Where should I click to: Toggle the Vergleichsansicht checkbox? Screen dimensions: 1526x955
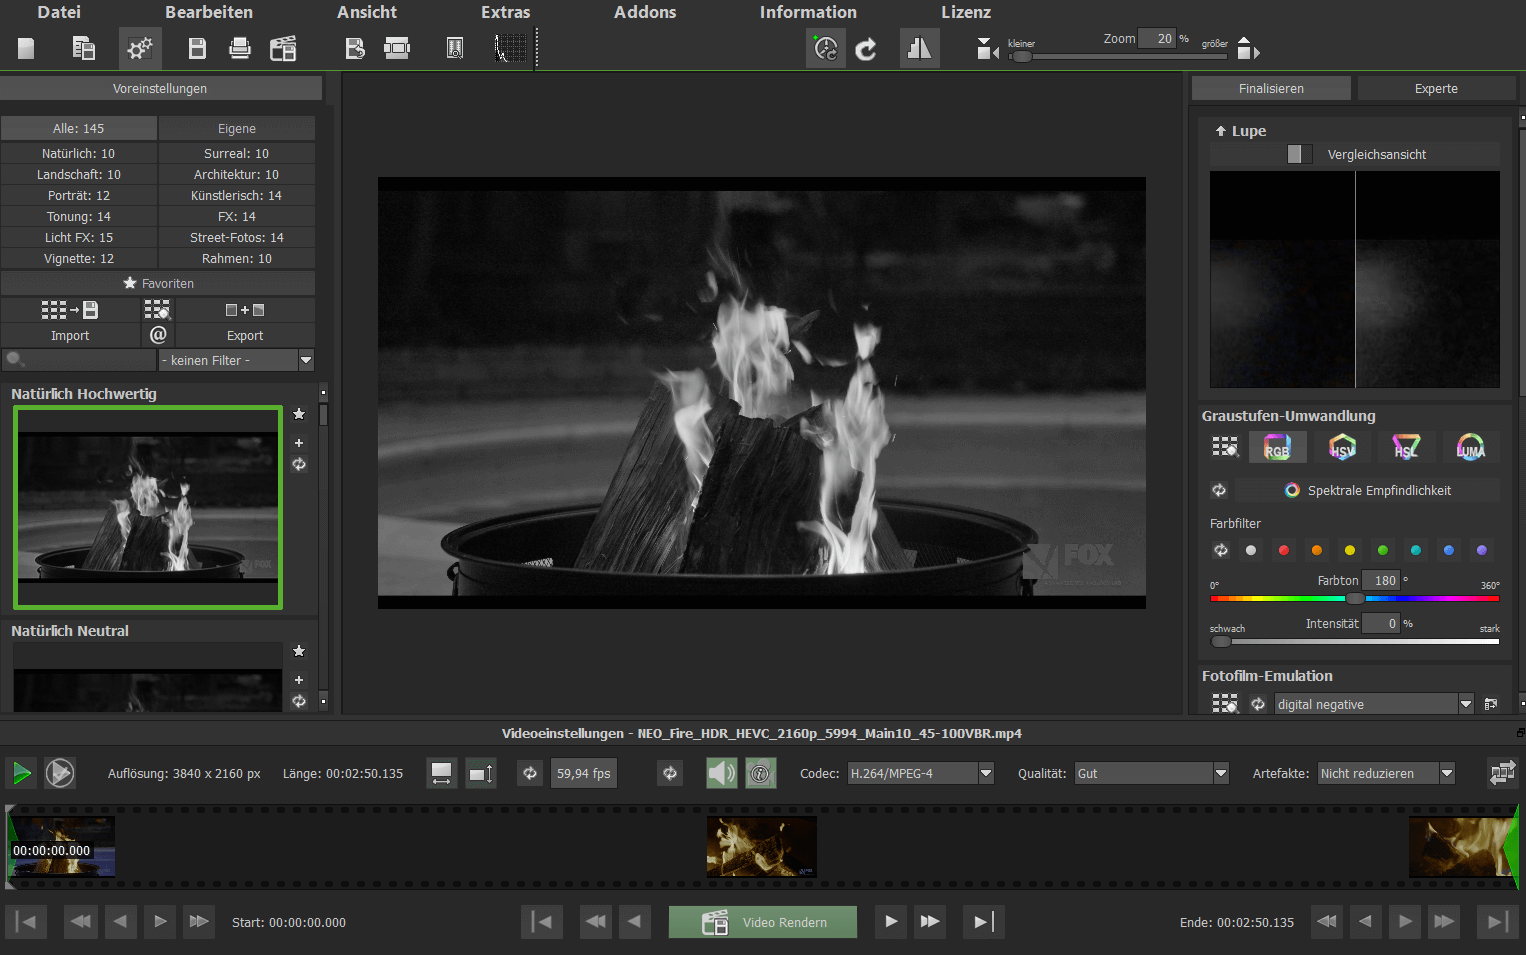(1300, 154)
